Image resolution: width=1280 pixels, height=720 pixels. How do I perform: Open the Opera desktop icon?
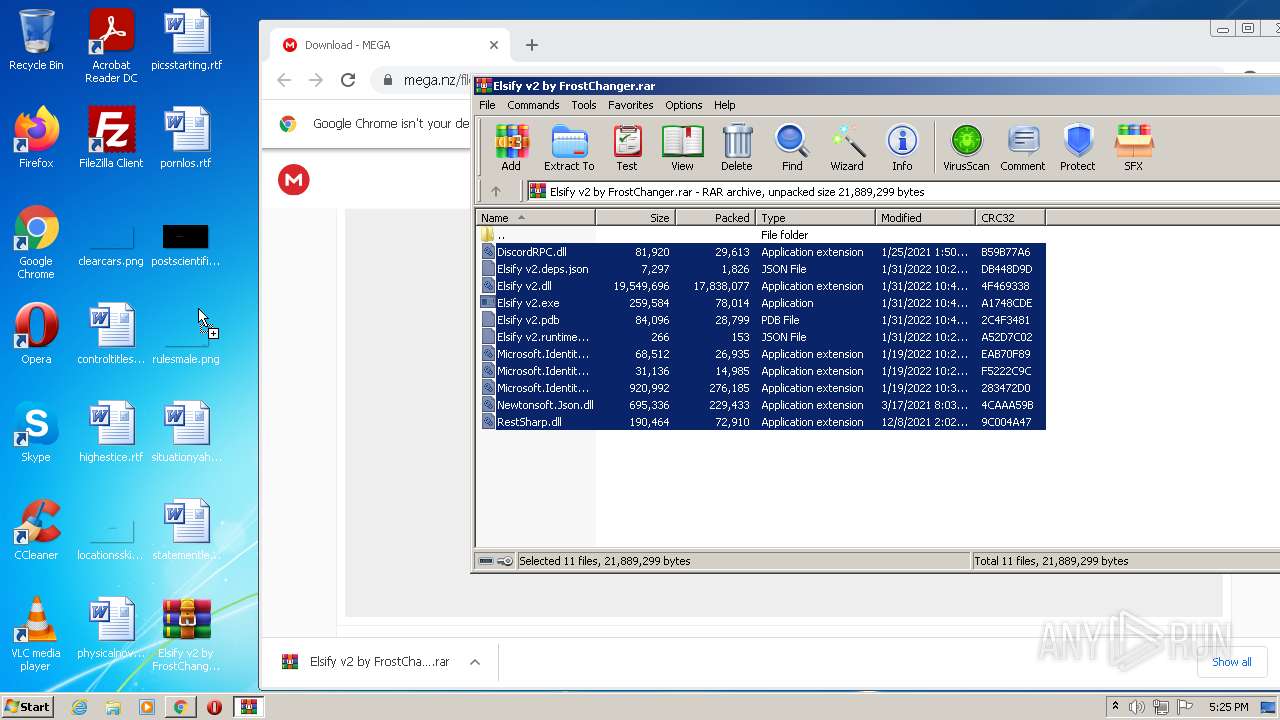pos(36,334)
